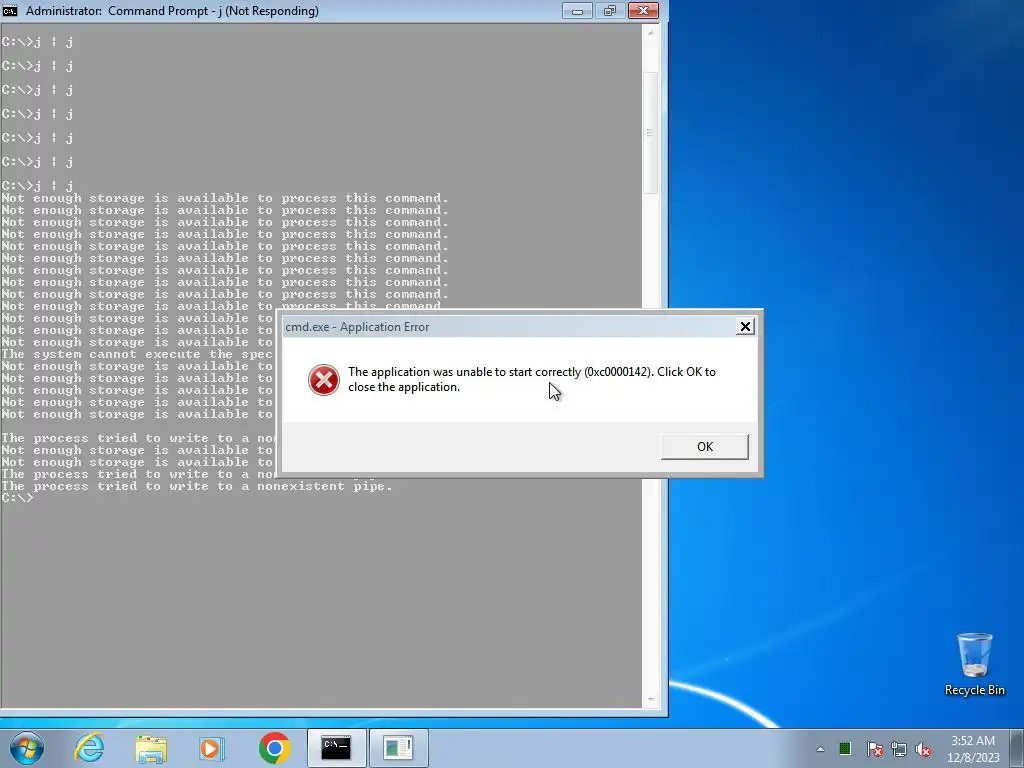Open the Windows Start menu
1024x768 pixels.
pos(27,748)
